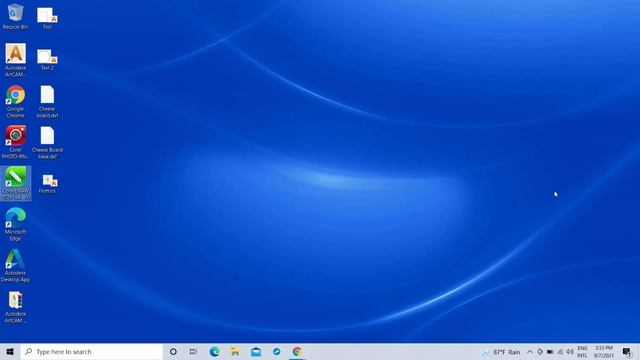Select the Flotturs desktop file icon

point(47,184)
